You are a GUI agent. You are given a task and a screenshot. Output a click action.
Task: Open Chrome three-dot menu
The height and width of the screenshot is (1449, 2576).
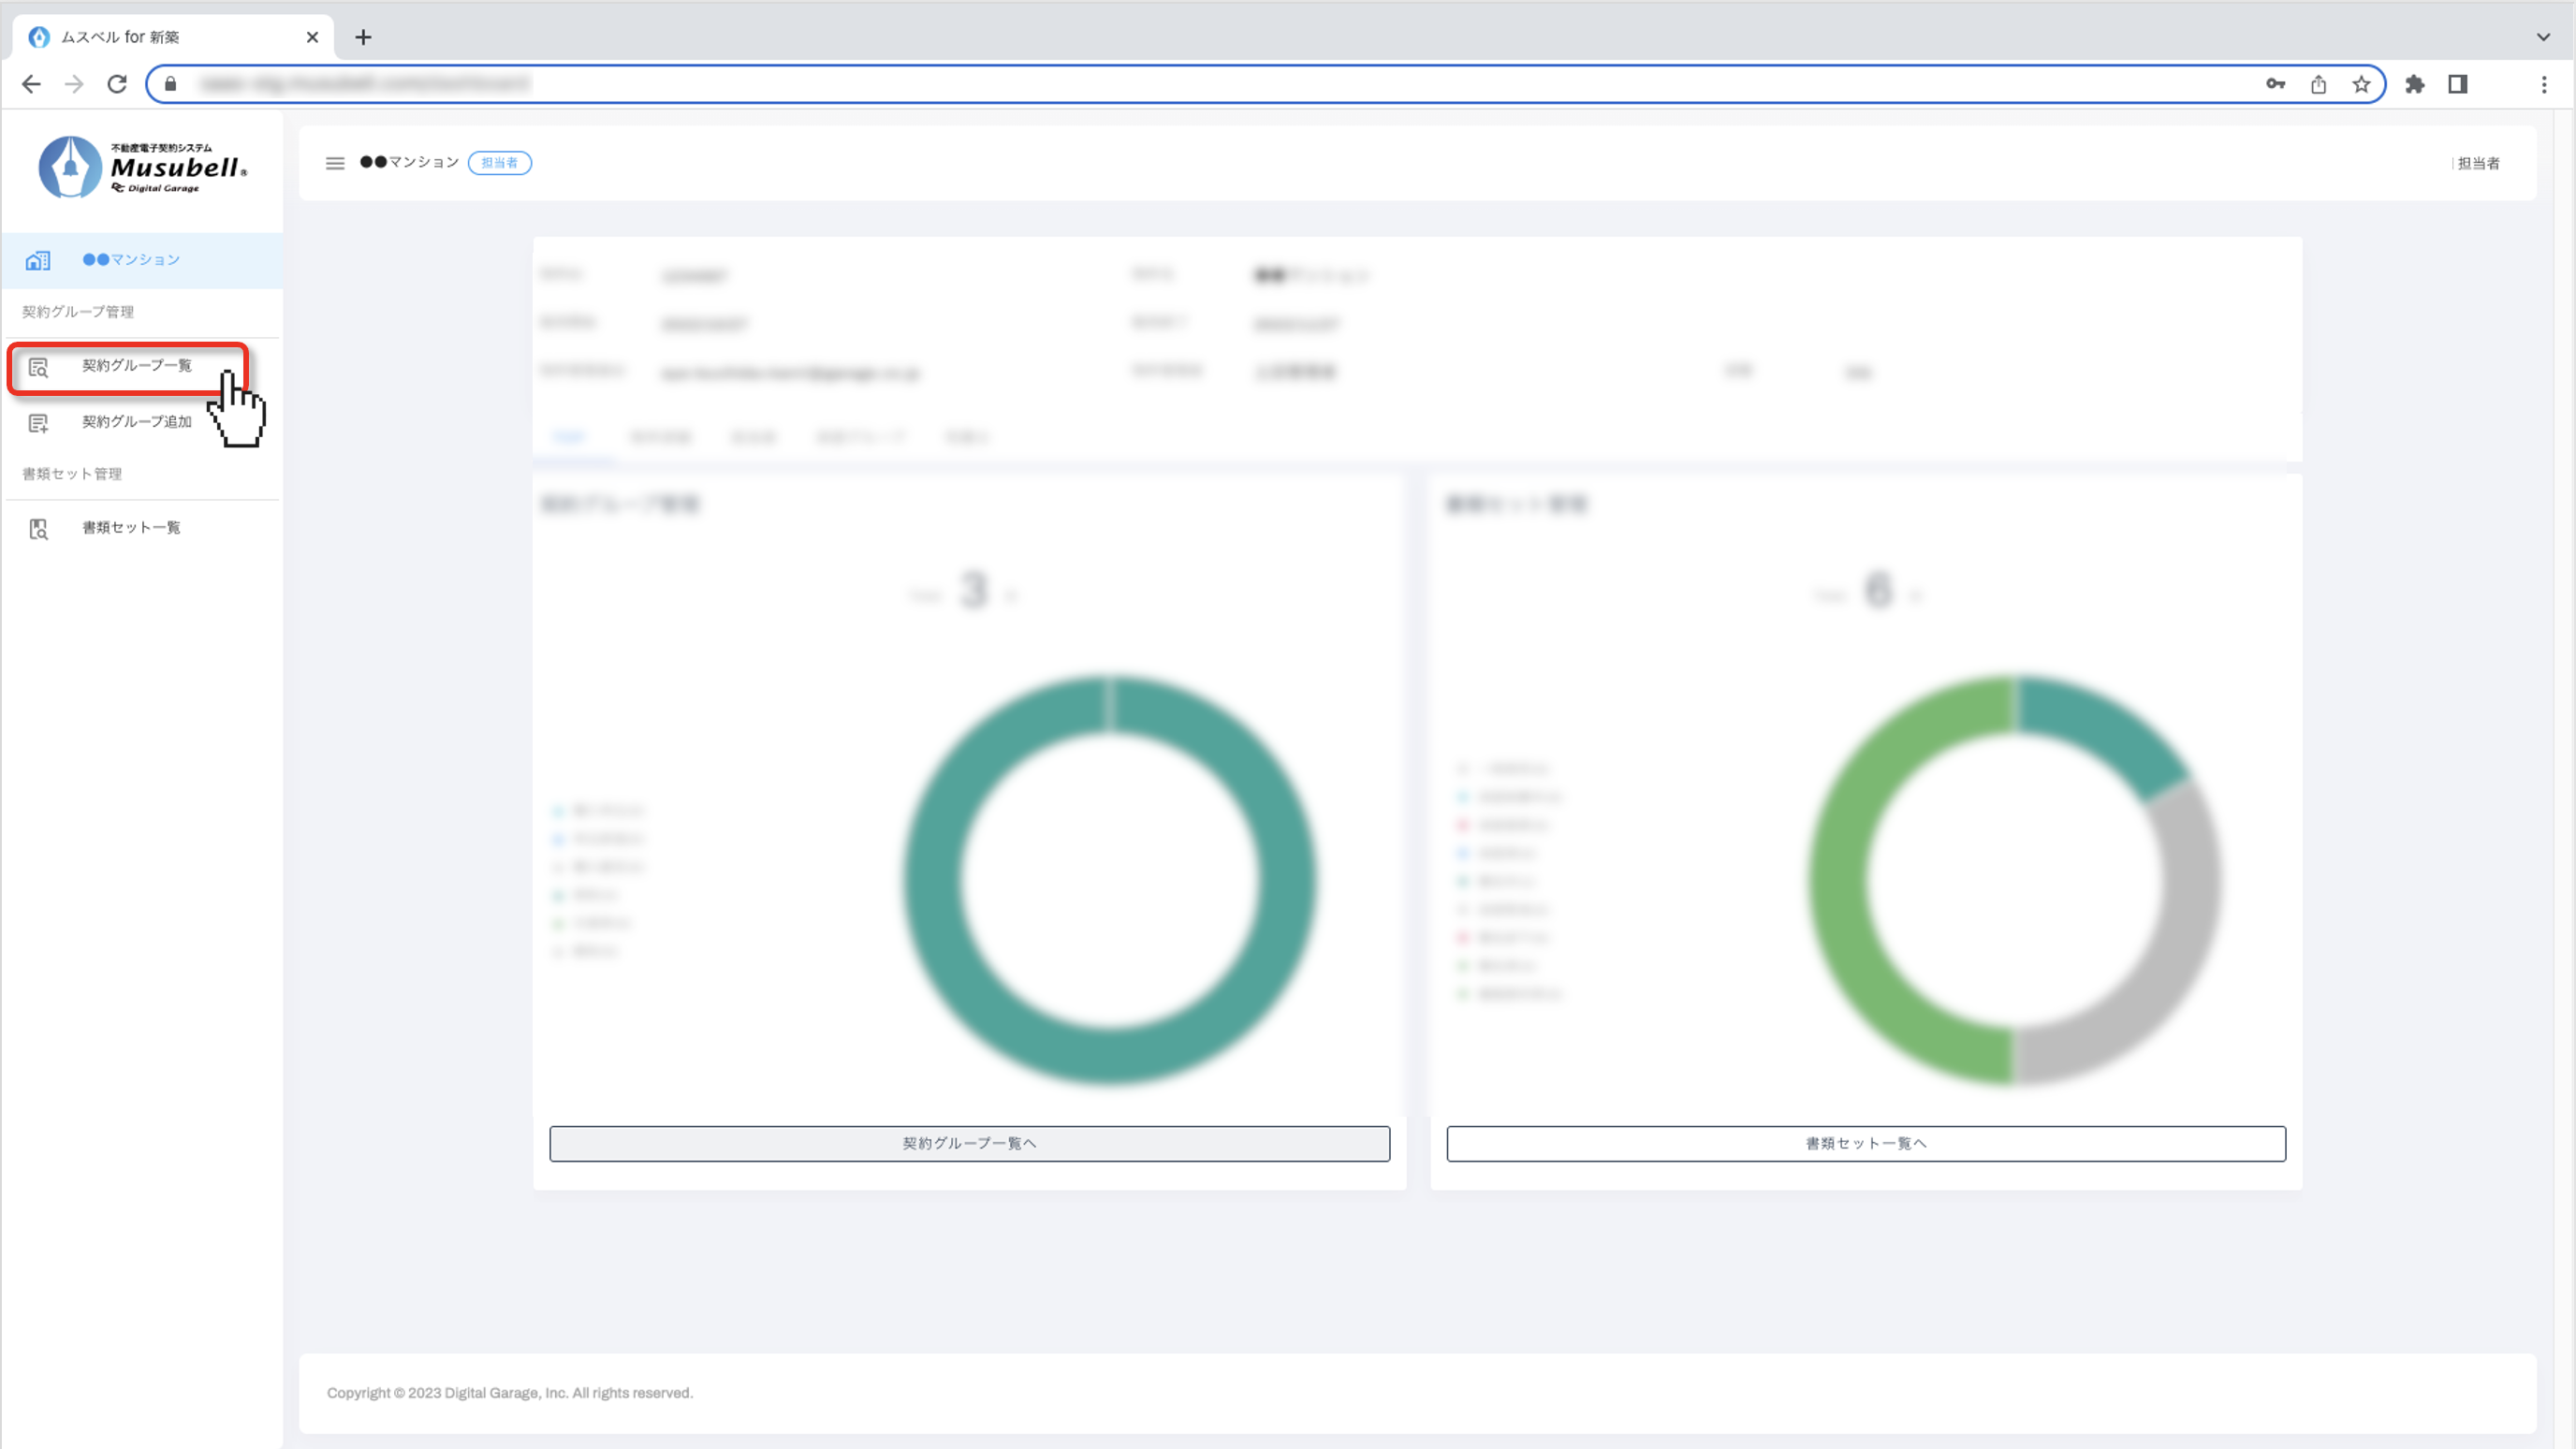(2544, 84)
